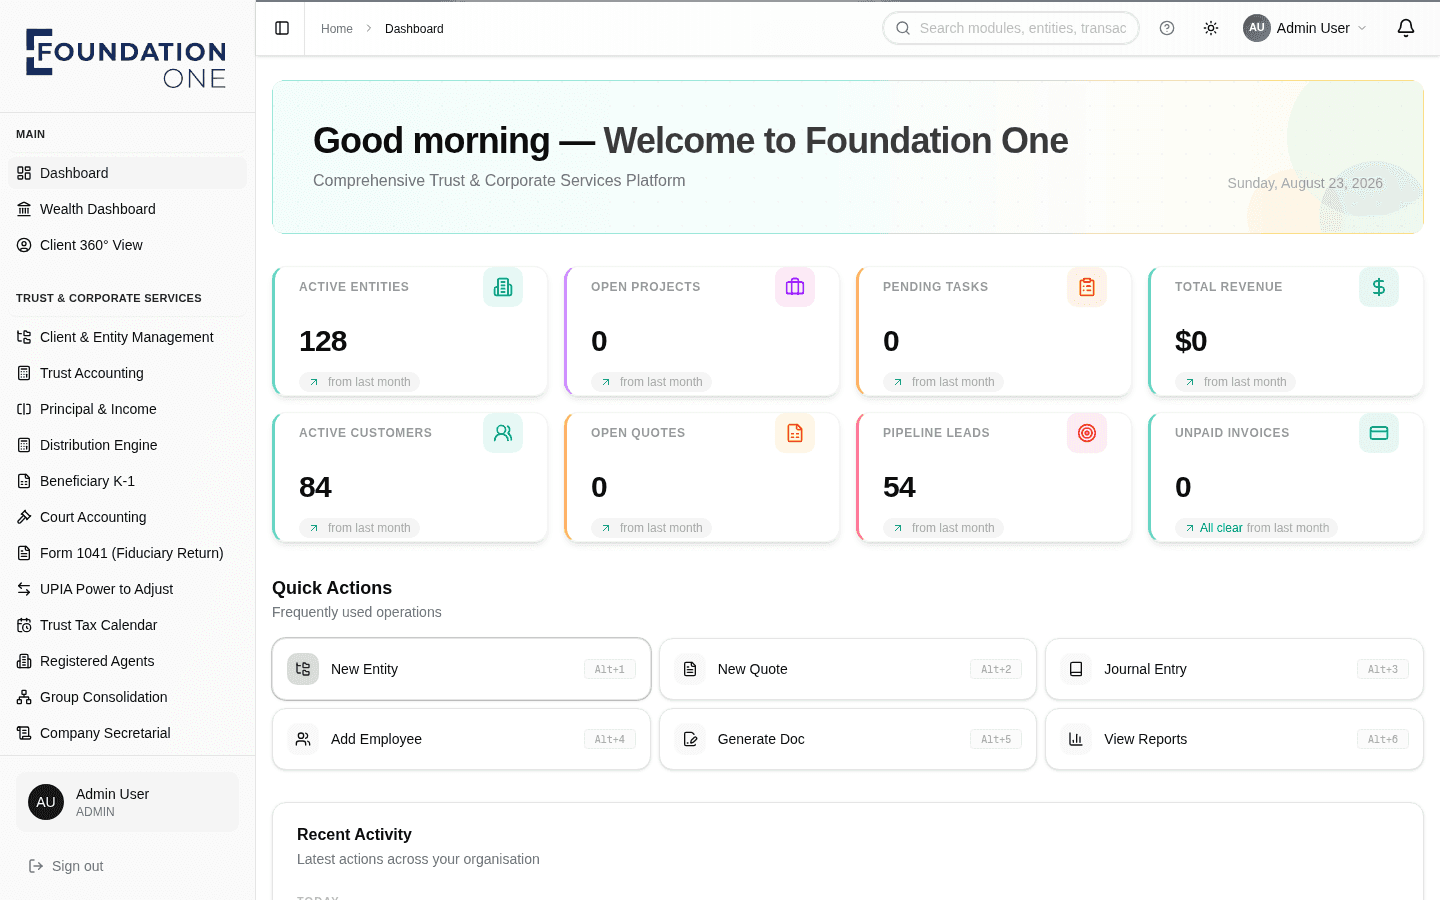Click the Generate Doc quick action

coord(848,739)
